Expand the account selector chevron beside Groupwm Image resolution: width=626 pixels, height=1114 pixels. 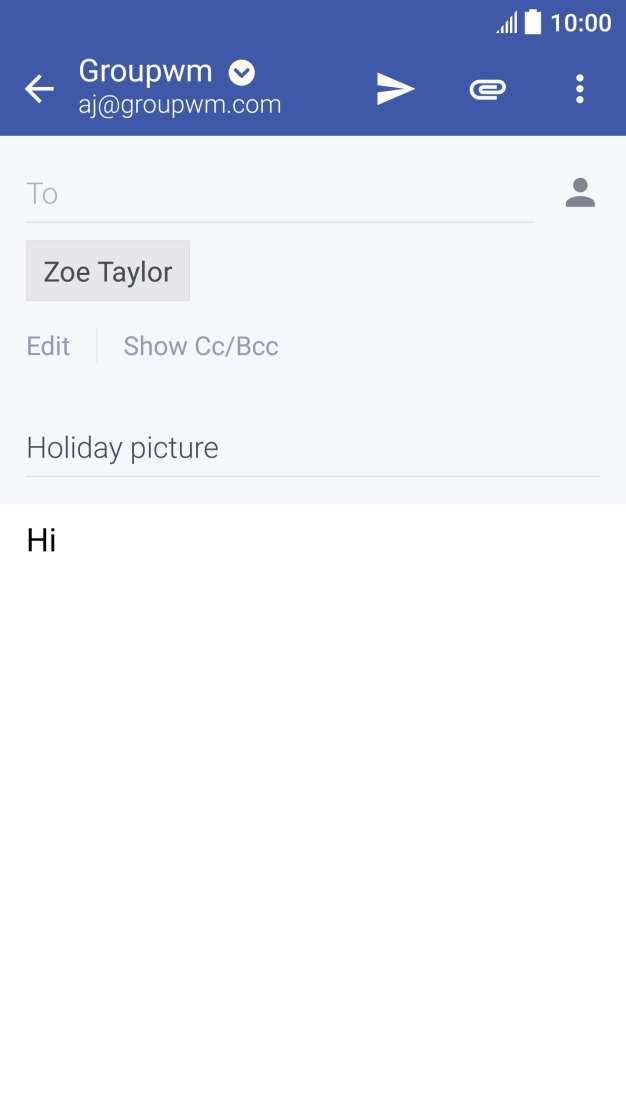tap(242, 72)
